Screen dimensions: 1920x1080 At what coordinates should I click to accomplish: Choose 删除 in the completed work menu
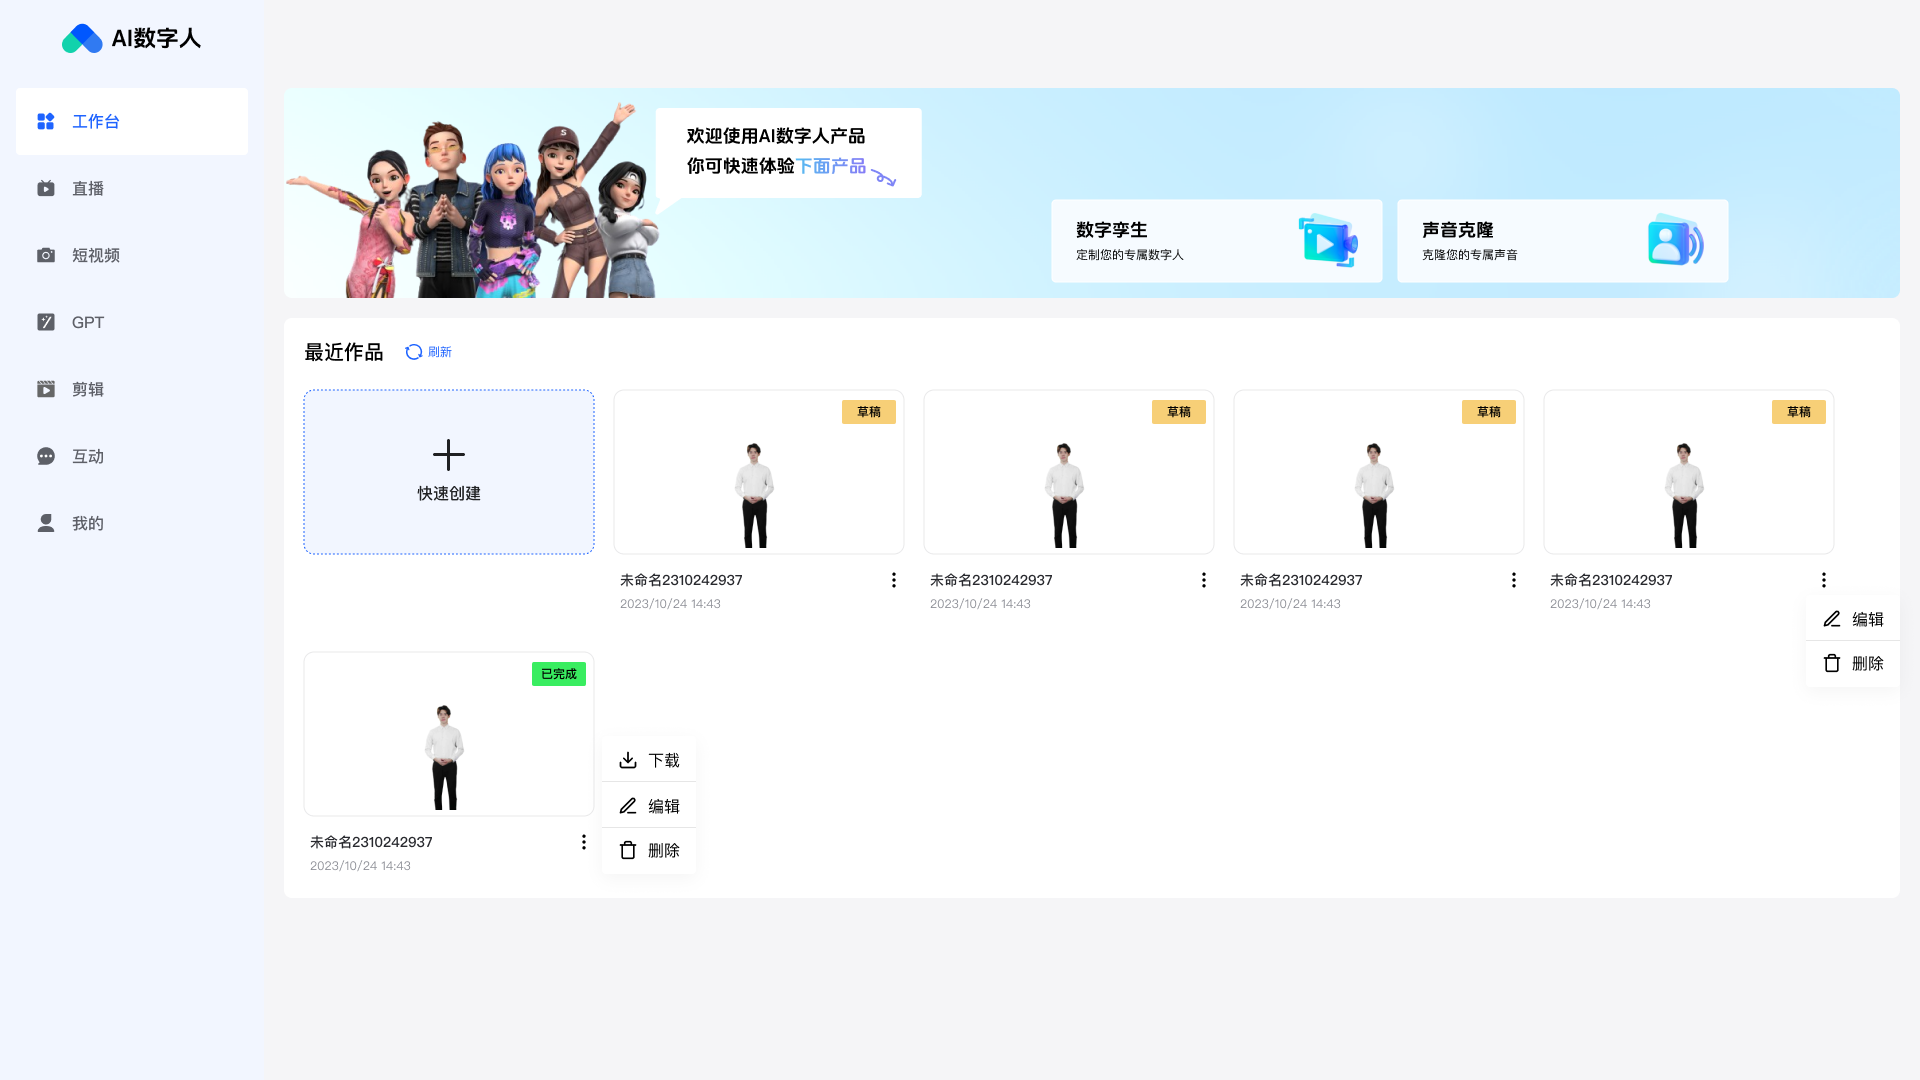point(649,851)
